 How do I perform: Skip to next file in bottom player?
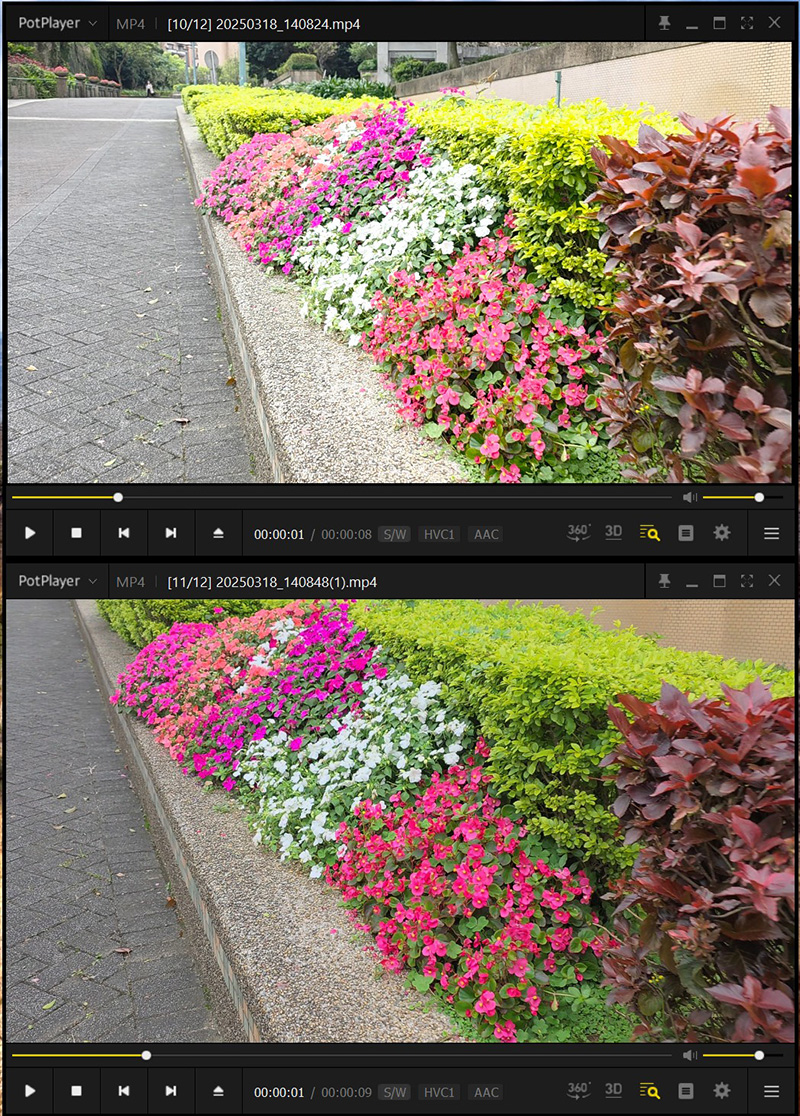171,1091
